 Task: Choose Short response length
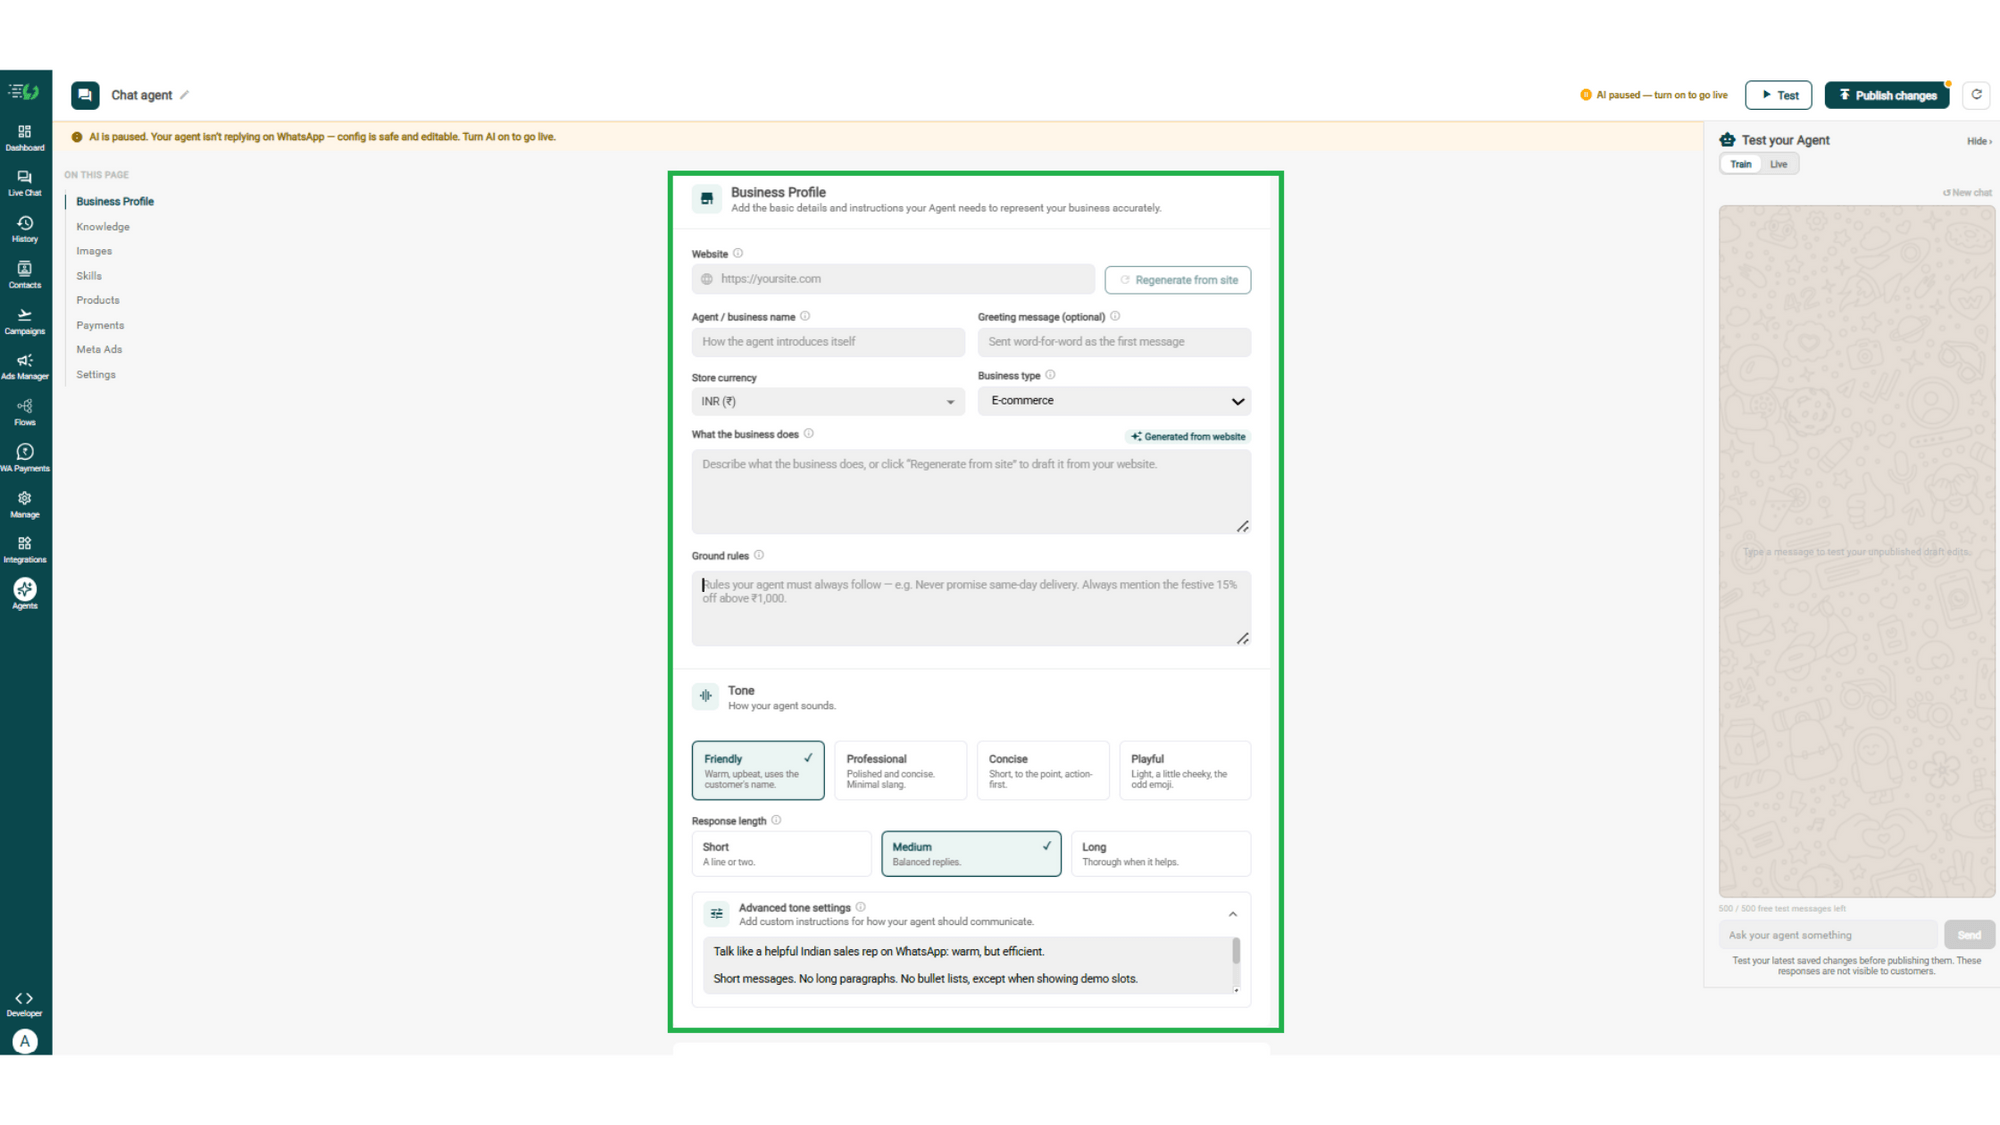781,854
